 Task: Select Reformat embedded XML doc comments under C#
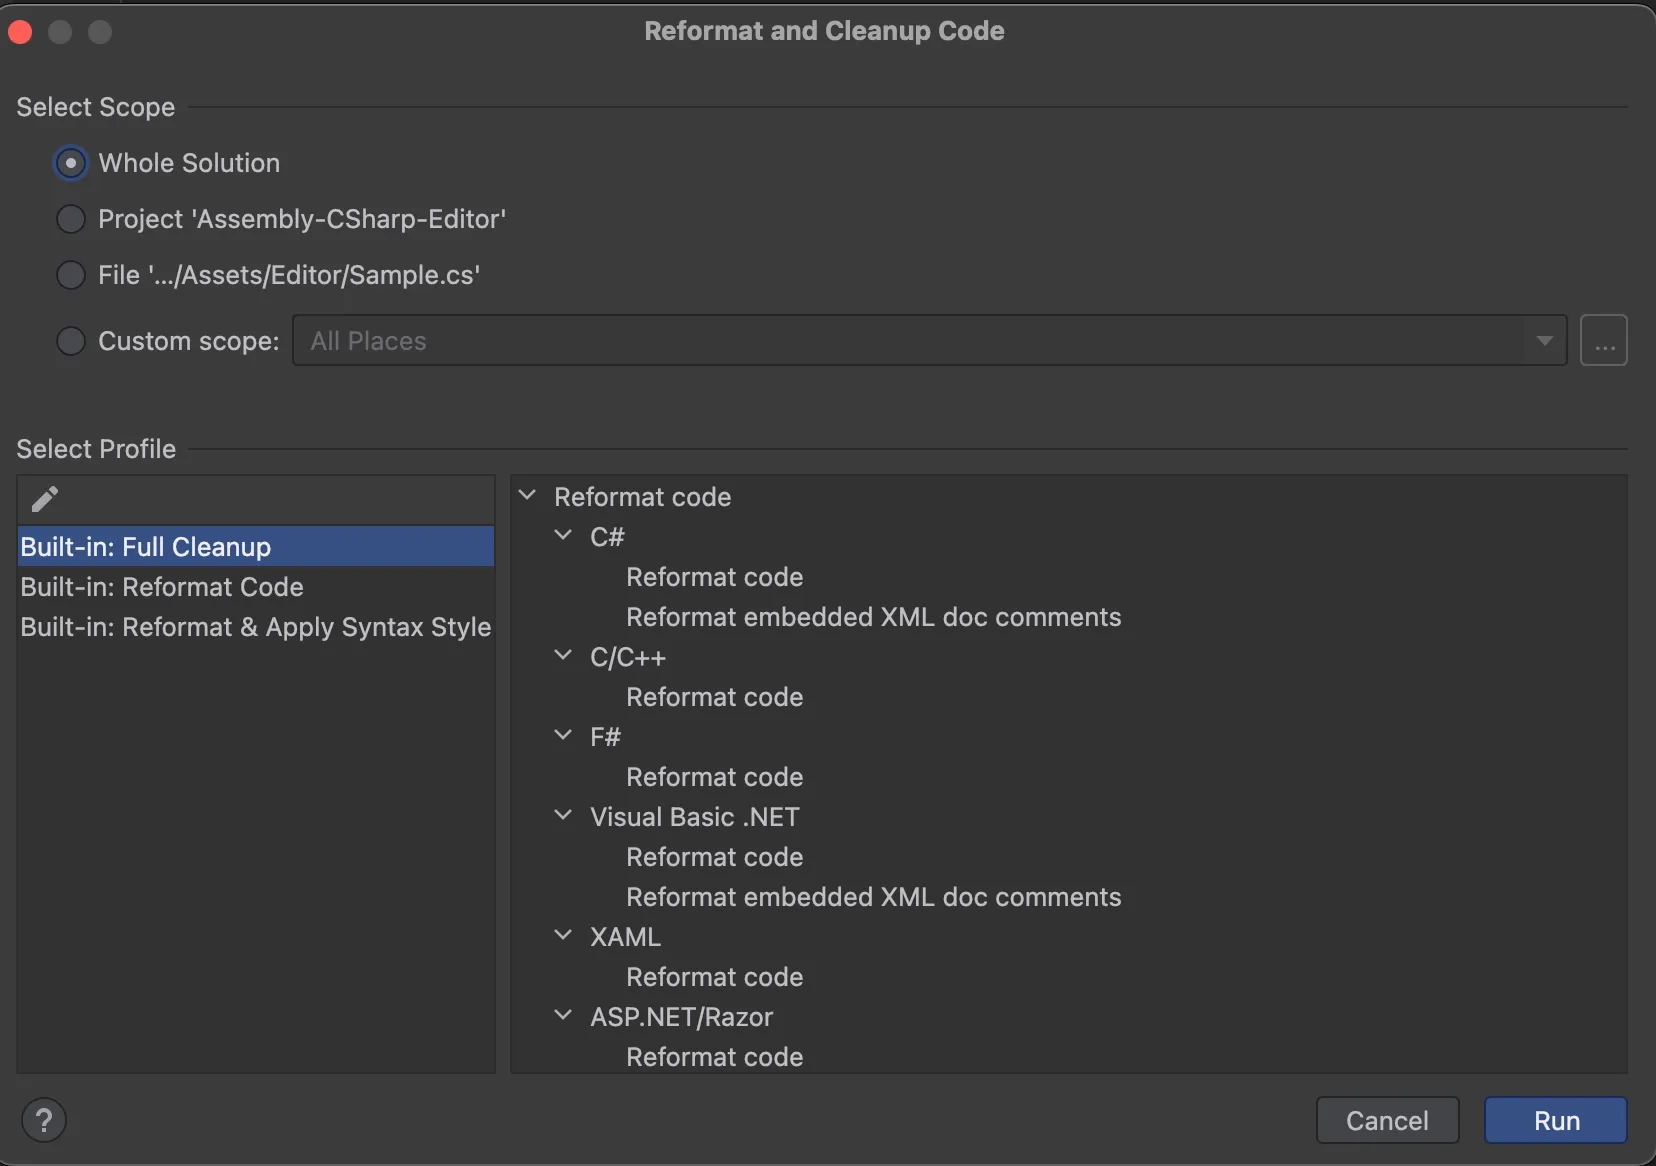pos(873,617)
